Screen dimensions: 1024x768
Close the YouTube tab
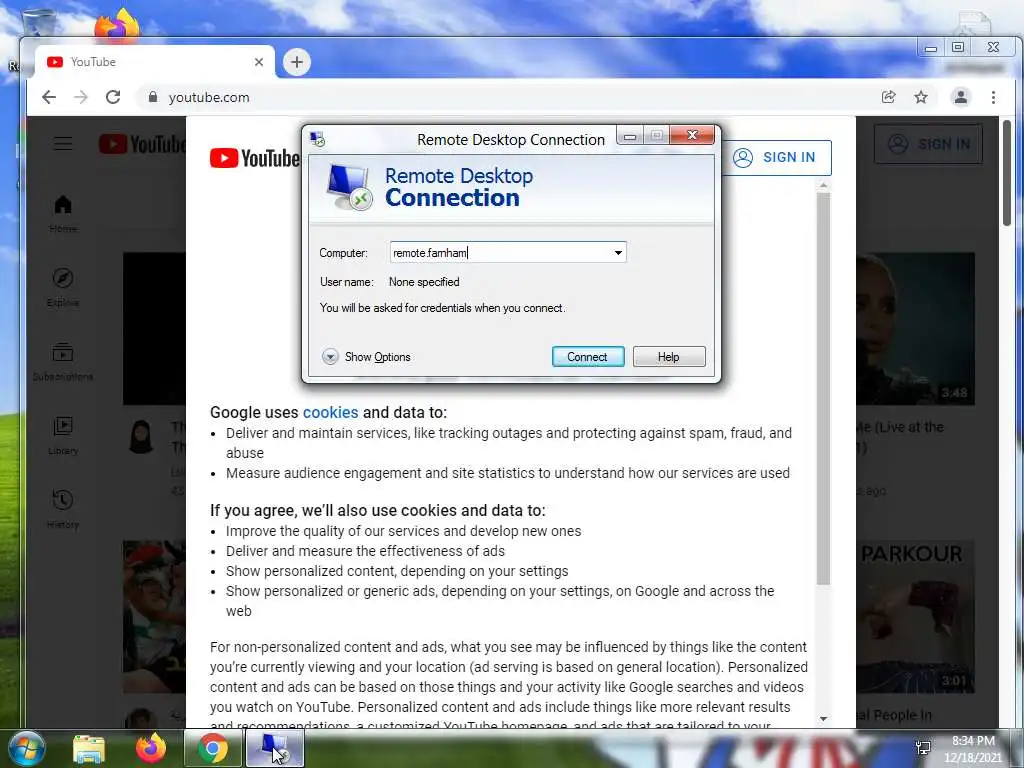click(259, 62)
